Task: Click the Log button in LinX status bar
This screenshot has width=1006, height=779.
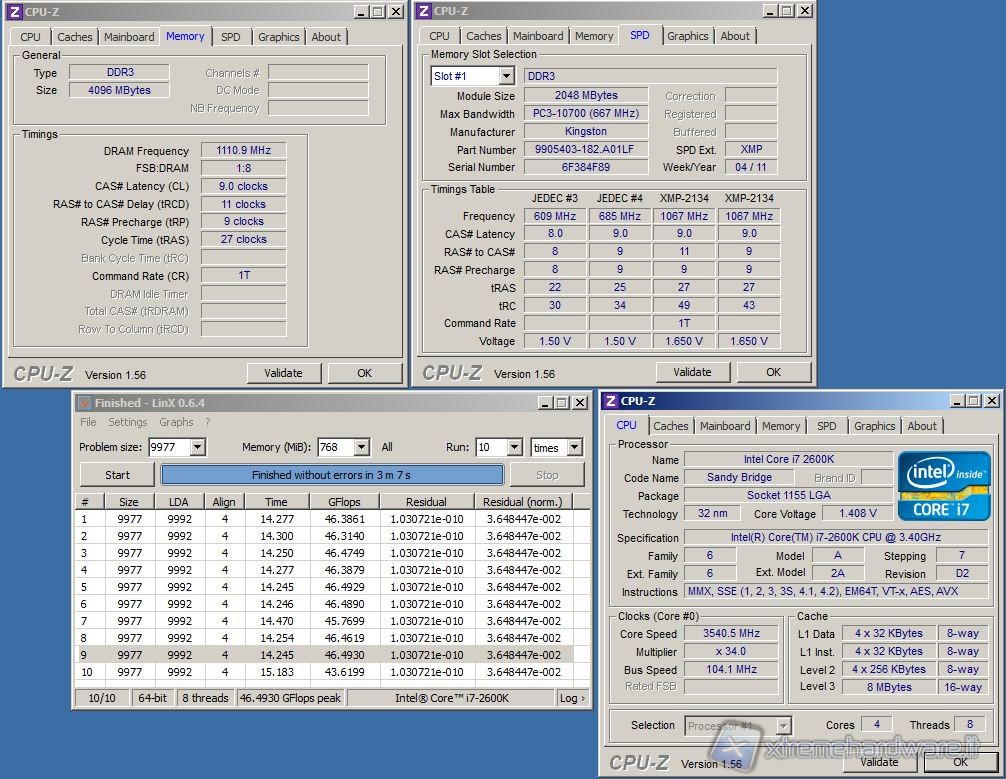Action: click(x=571, y=698)
